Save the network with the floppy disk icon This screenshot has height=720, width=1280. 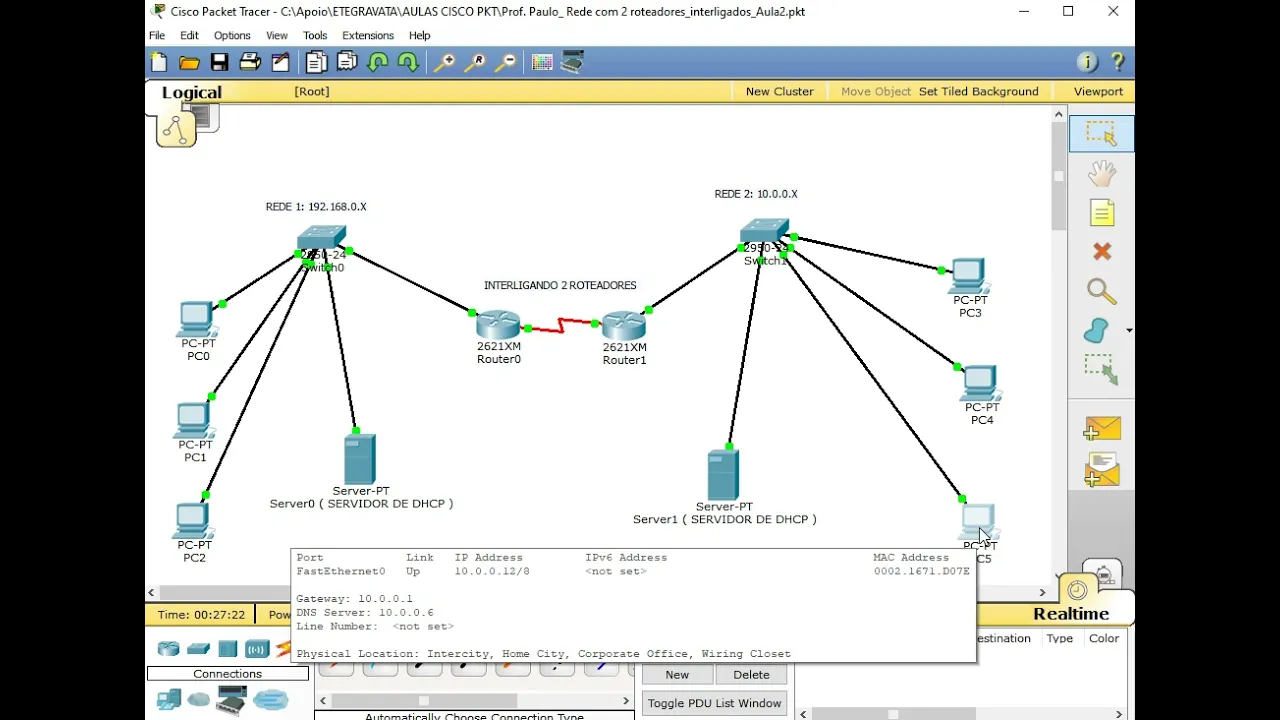pos(219,63)
